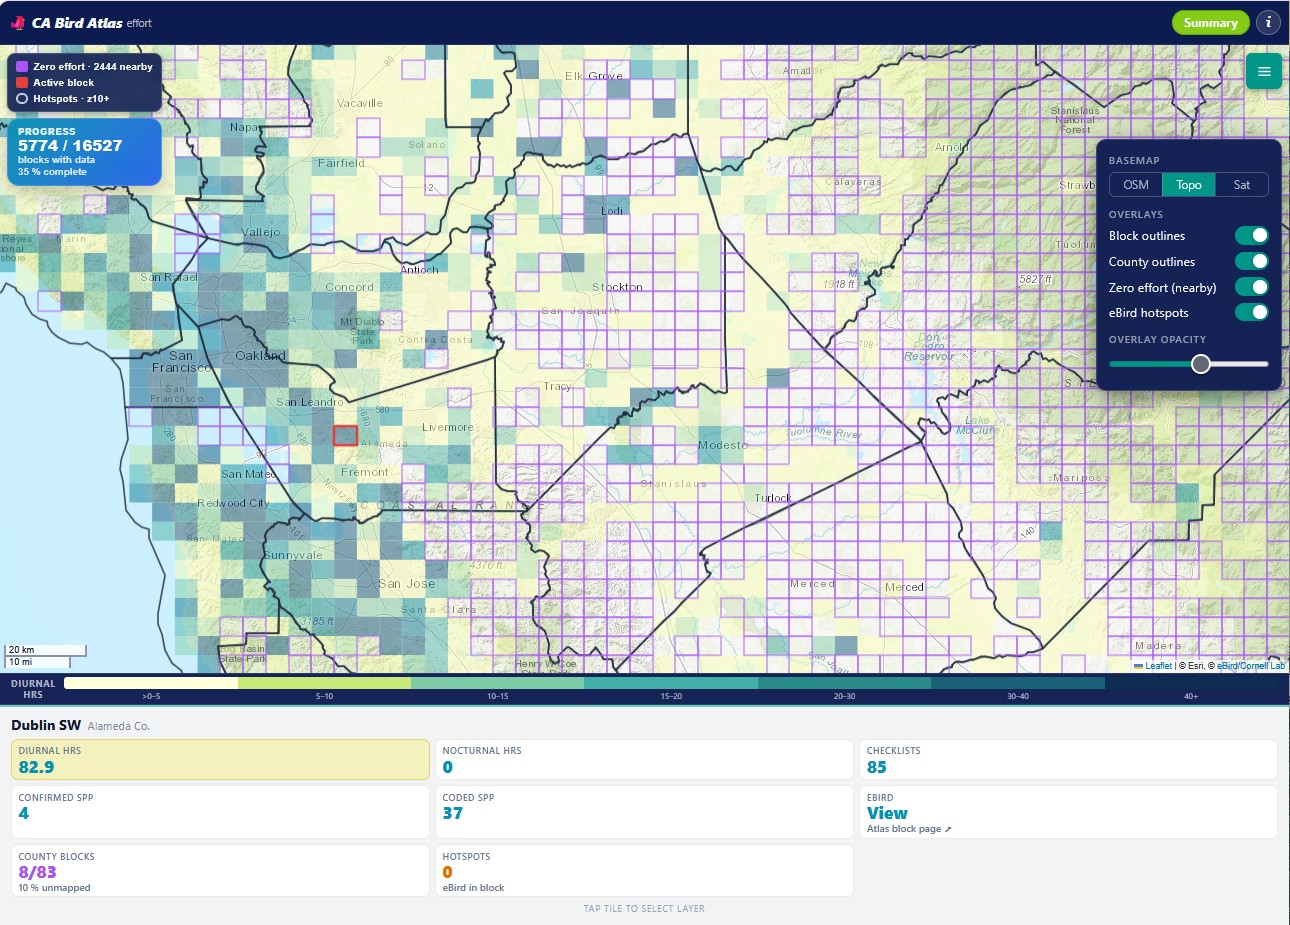The width and height of the screenshot is (1290, 925).
Task: Switch basemap to OSM
Action: pos(1136,185)
